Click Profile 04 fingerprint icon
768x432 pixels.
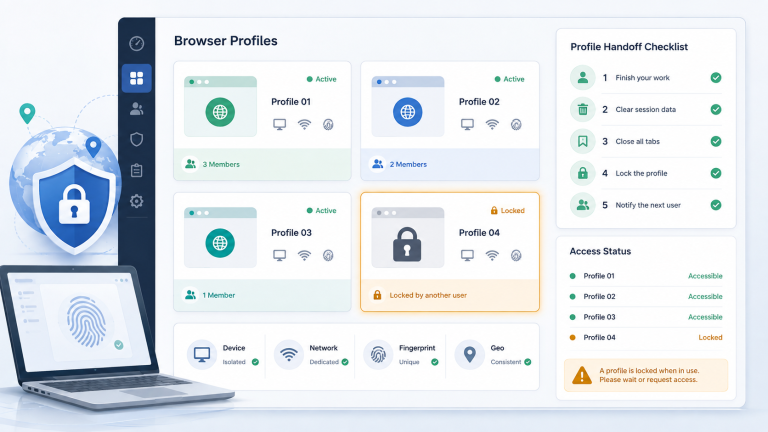coord(516,255)
